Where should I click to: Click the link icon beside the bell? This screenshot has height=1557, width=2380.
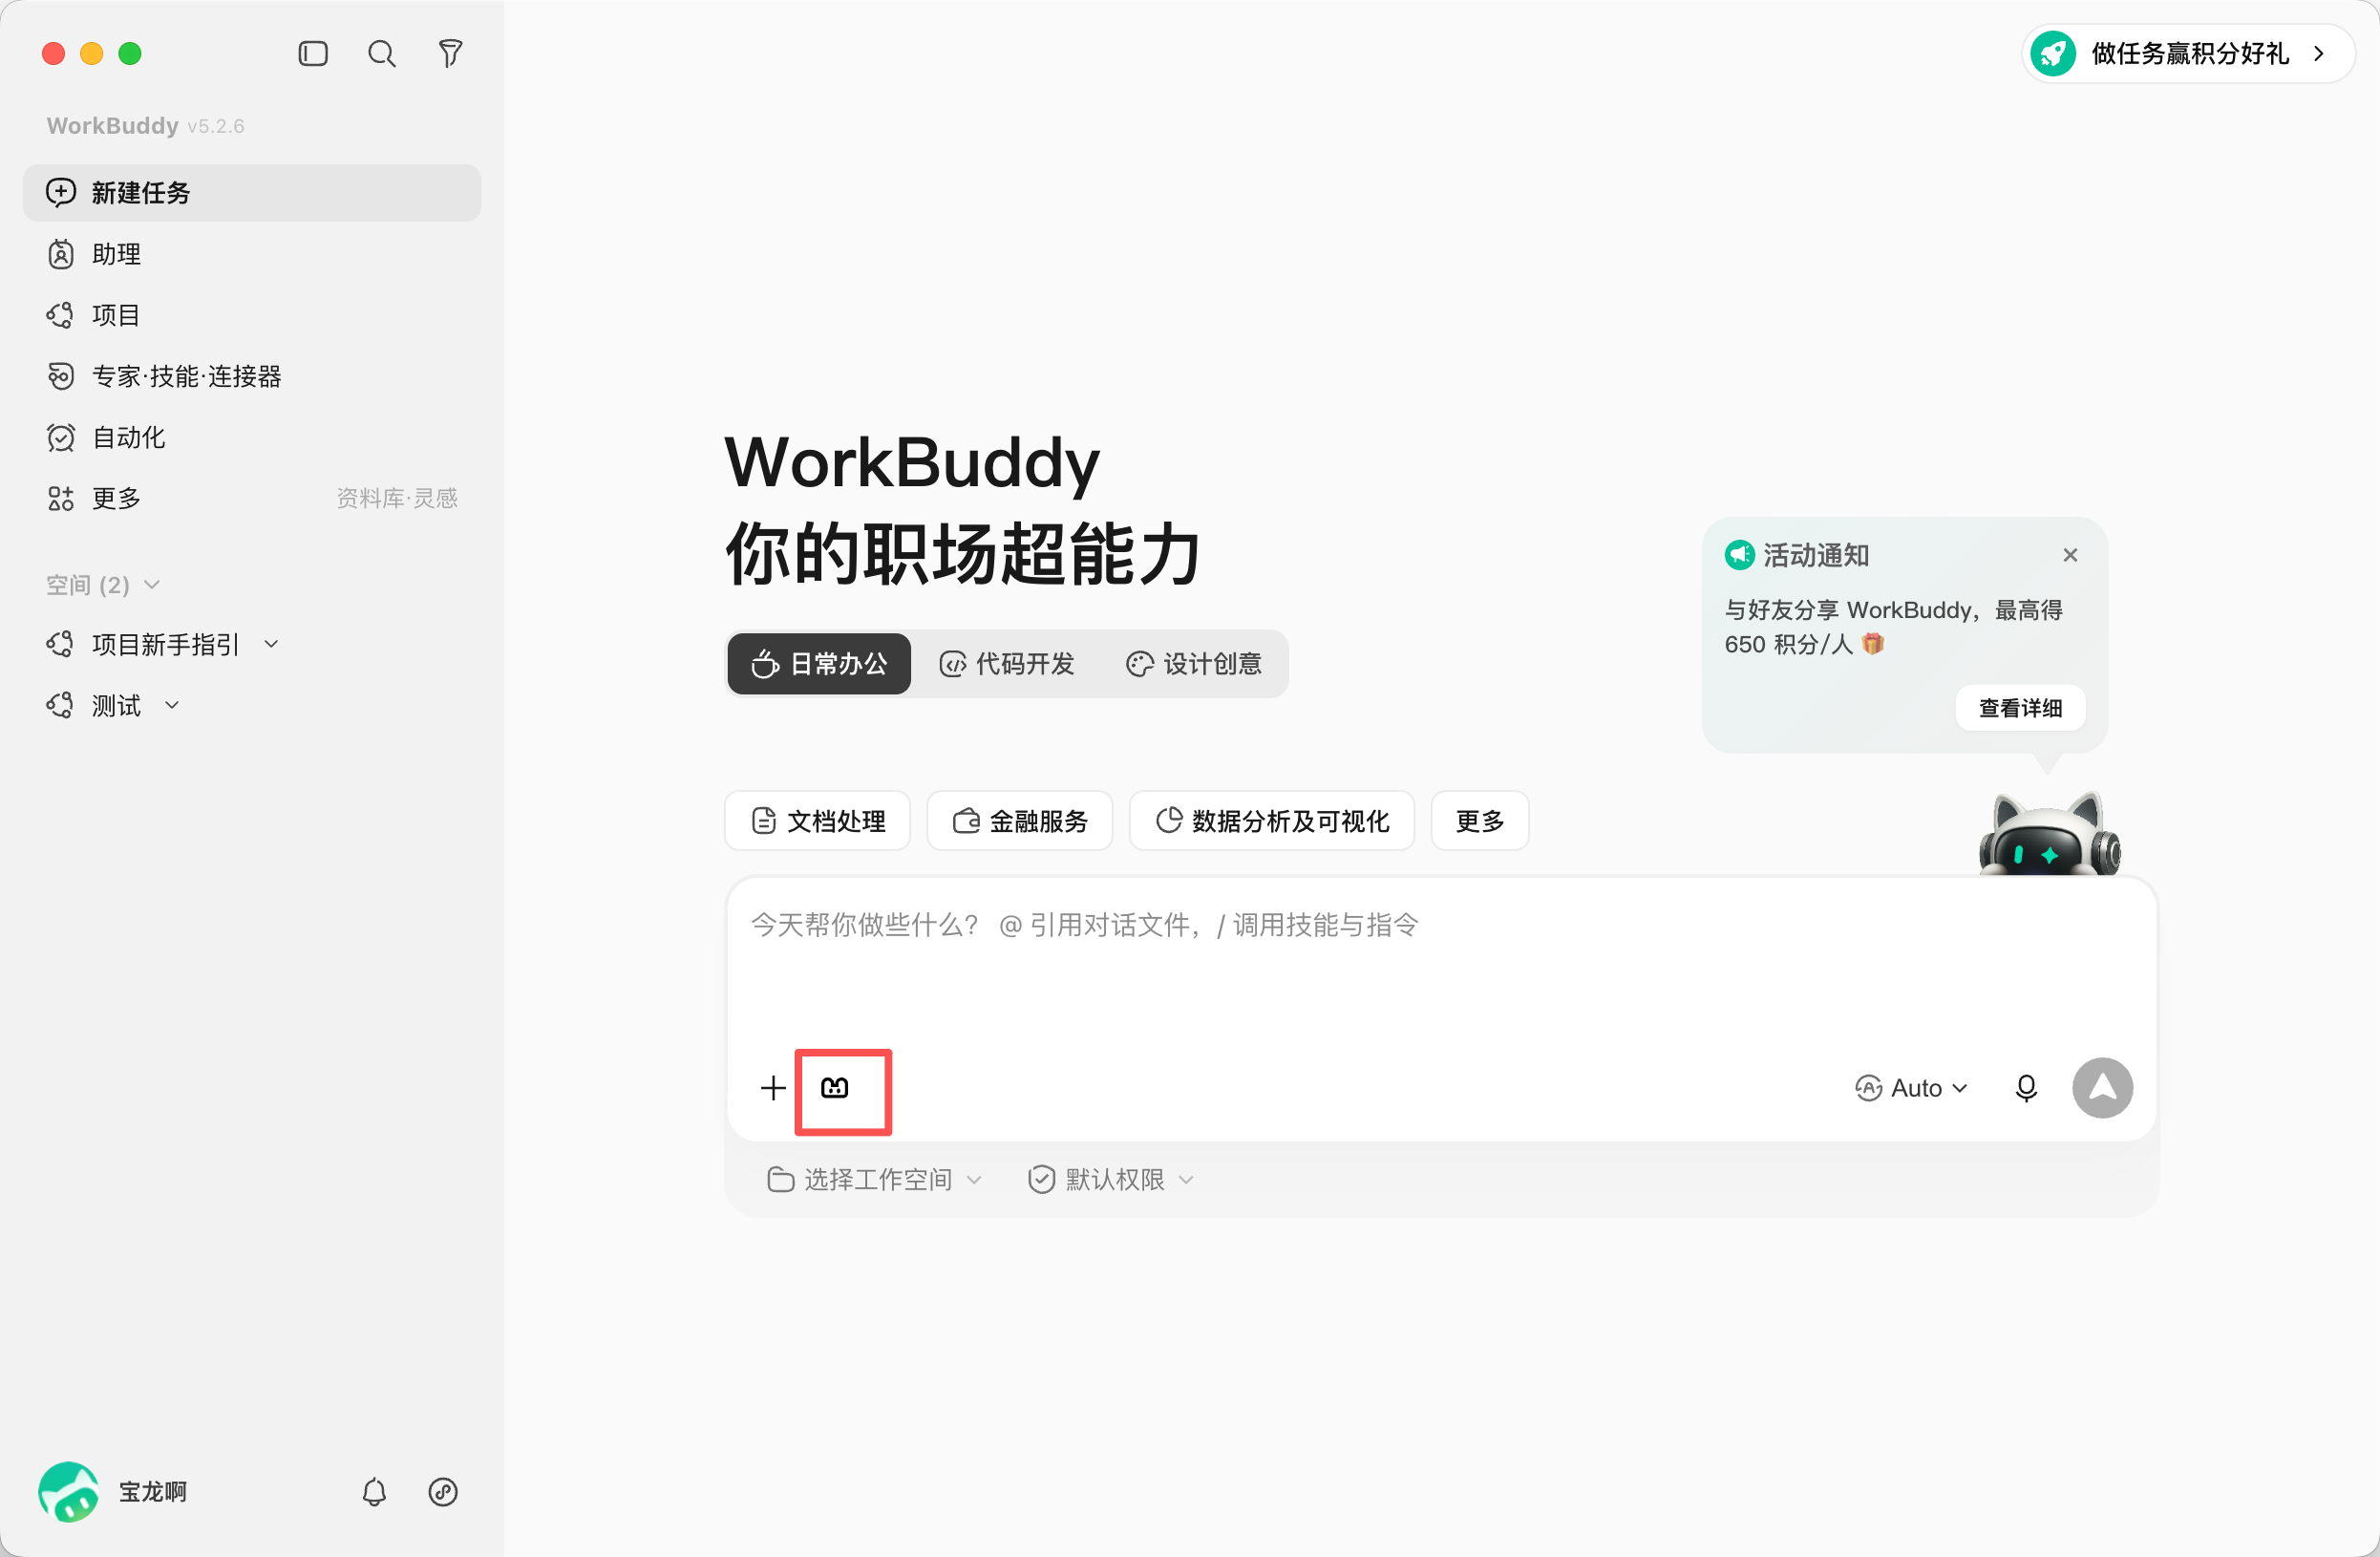443,1492
